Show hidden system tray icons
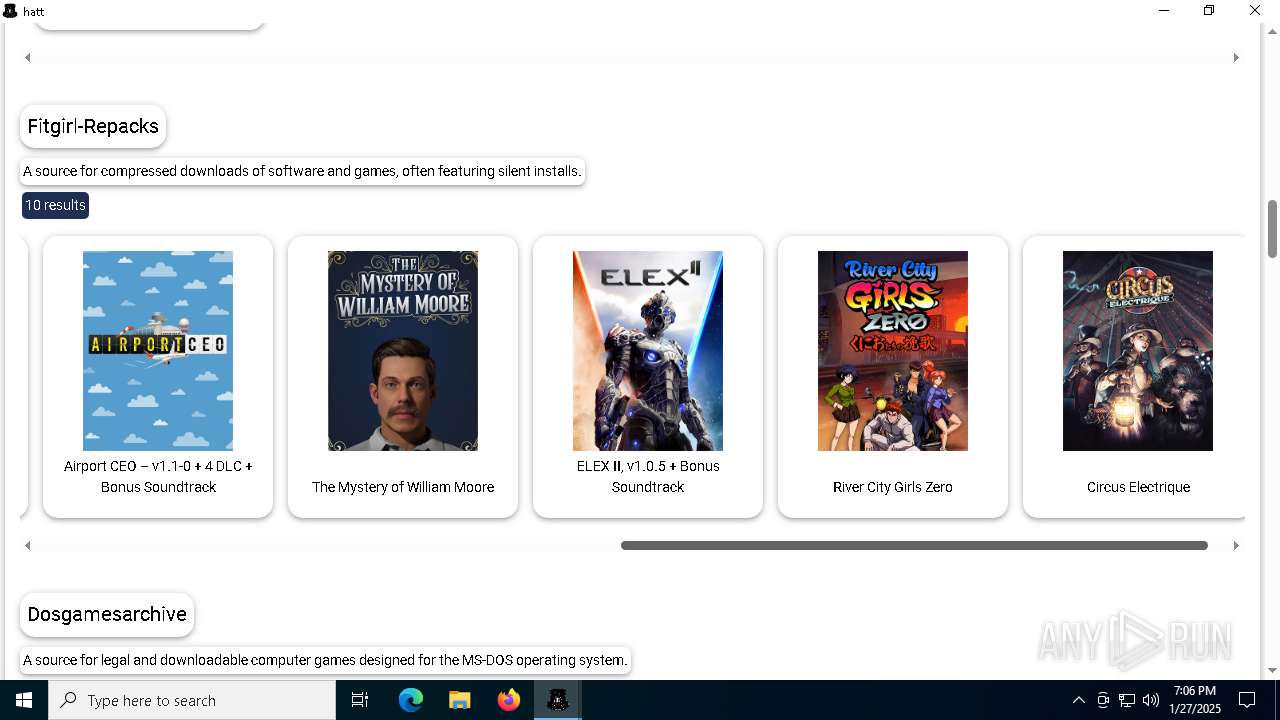The width and height of the screenshot is (1280, 720). pos(1078,700)
